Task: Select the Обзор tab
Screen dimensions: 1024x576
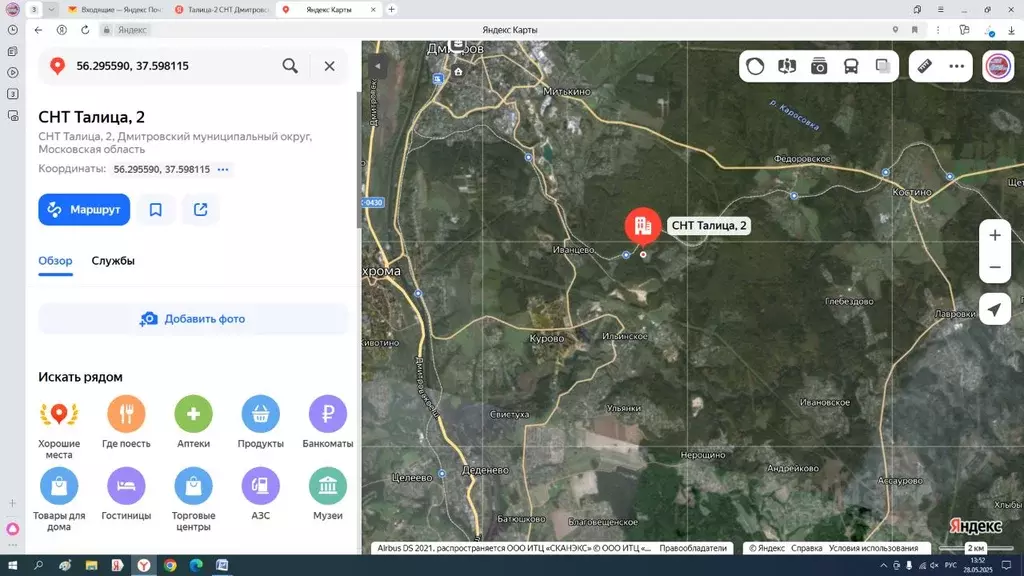Action: (56, 261)
